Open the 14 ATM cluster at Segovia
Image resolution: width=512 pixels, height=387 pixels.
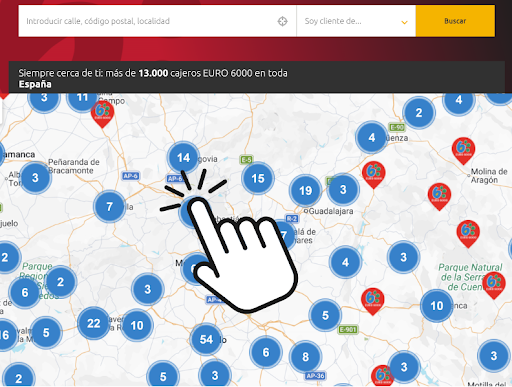click(183, 158)
